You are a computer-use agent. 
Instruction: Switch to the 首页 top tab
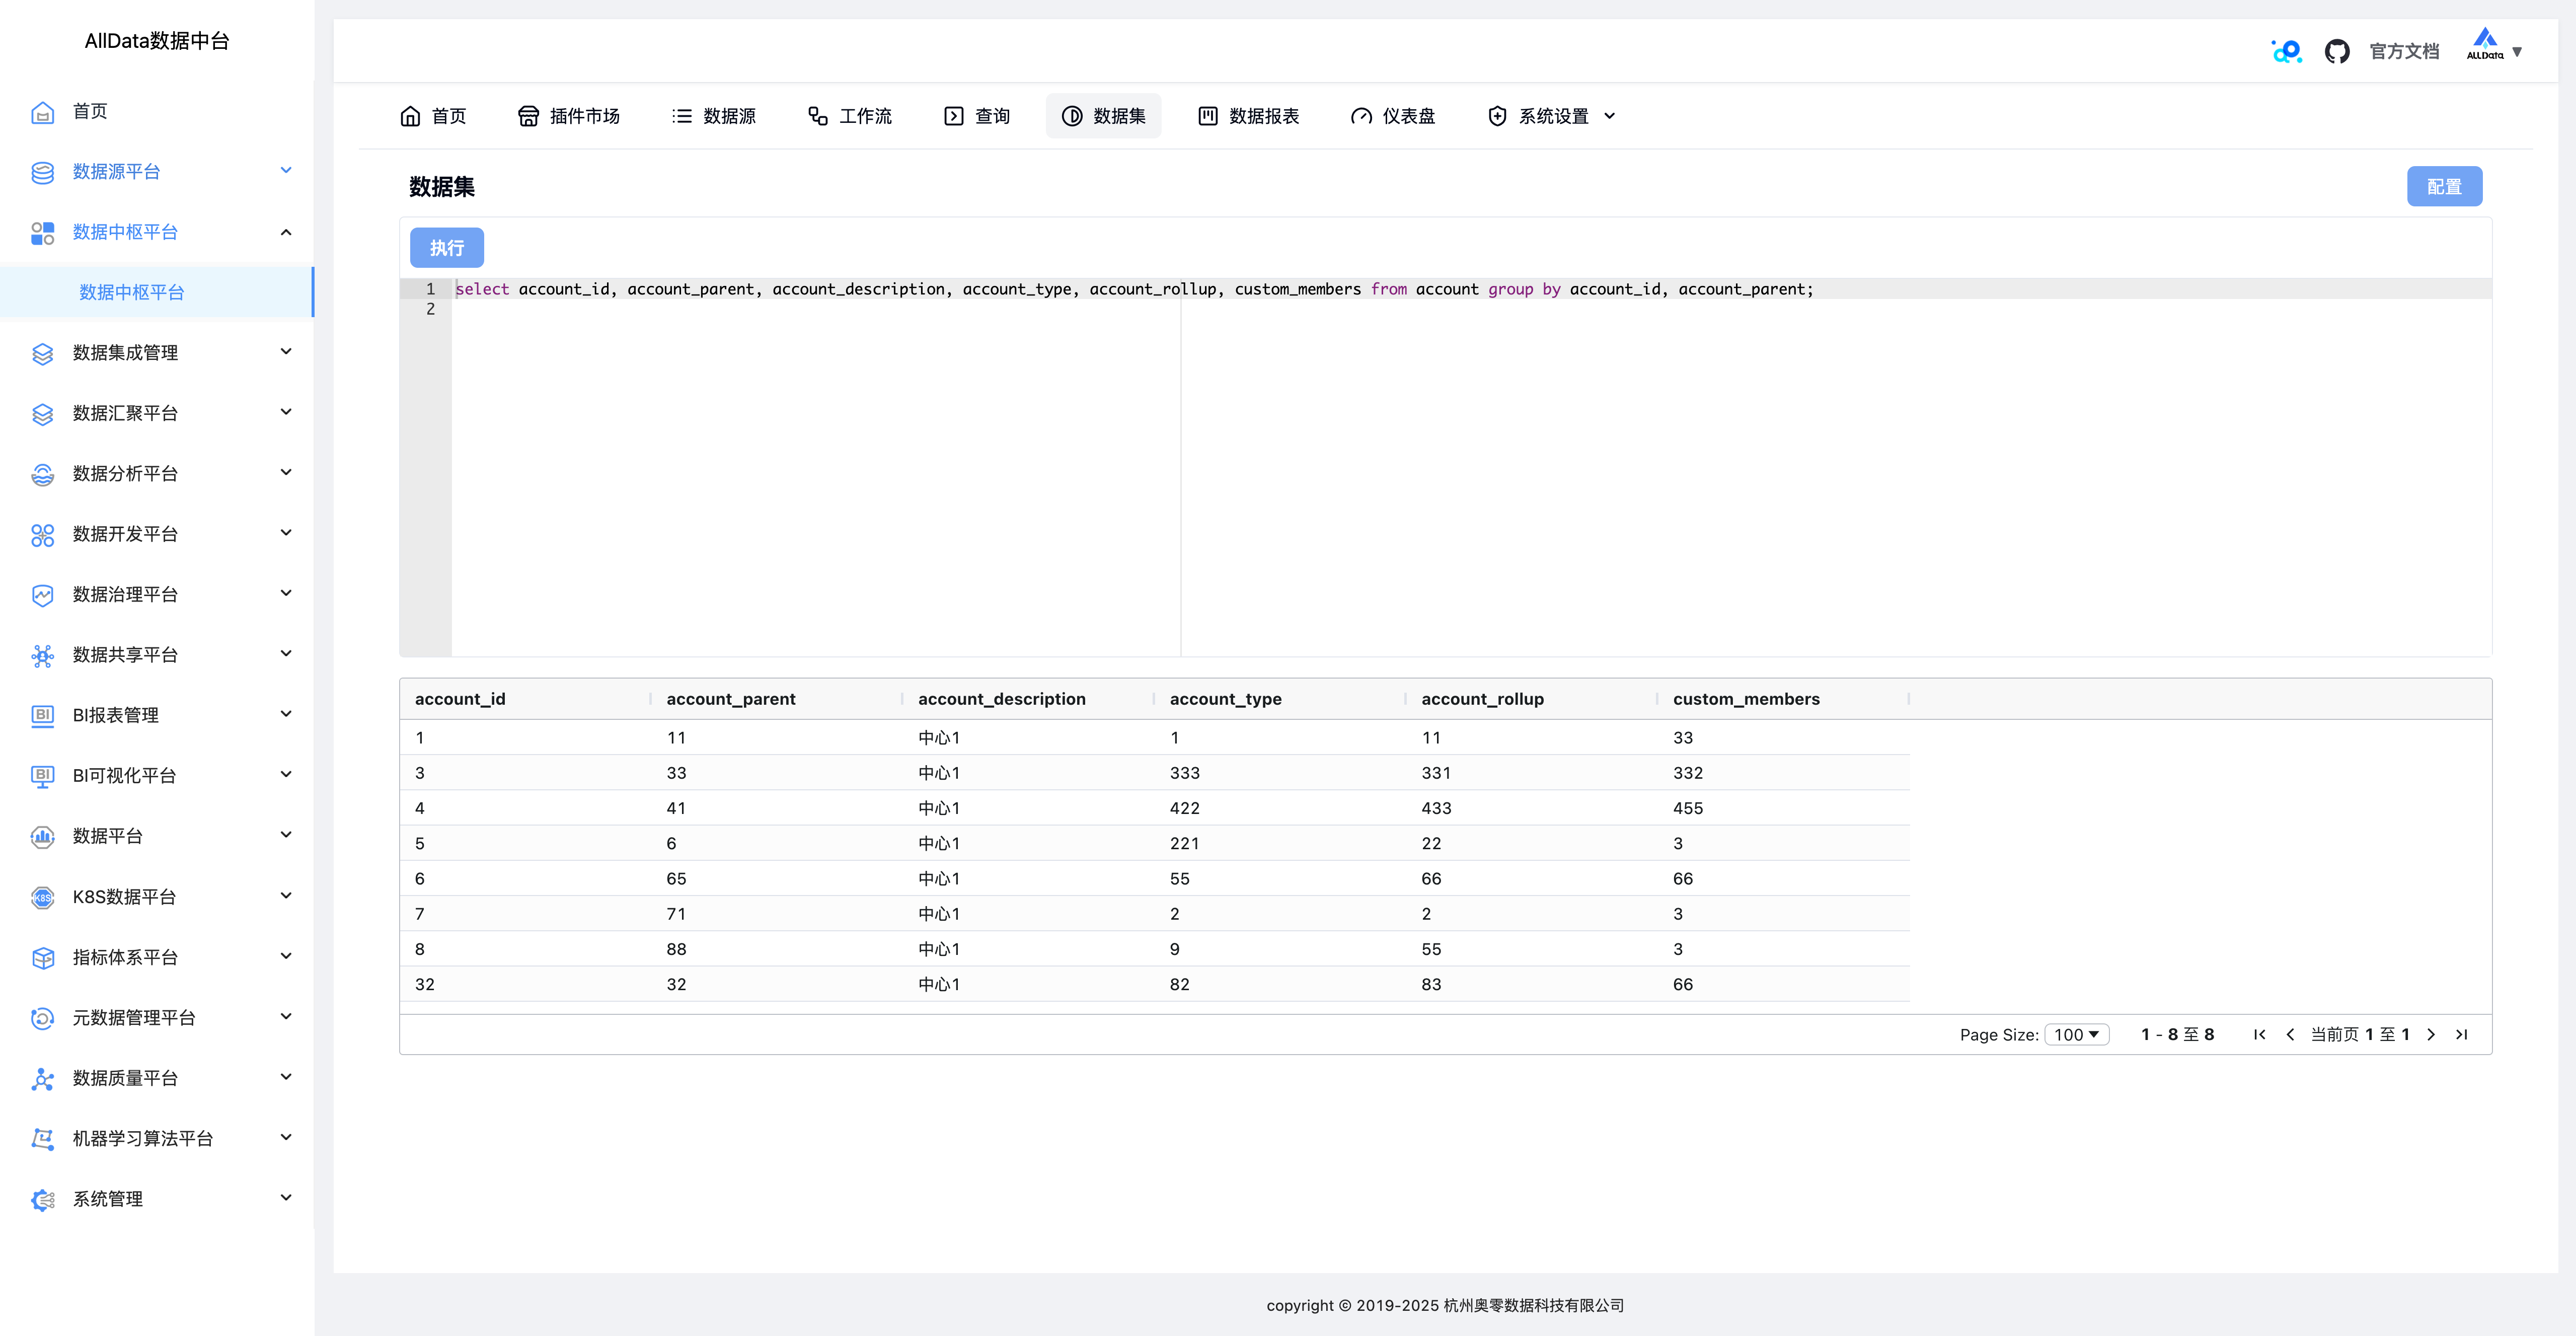(x=433, y=116)
